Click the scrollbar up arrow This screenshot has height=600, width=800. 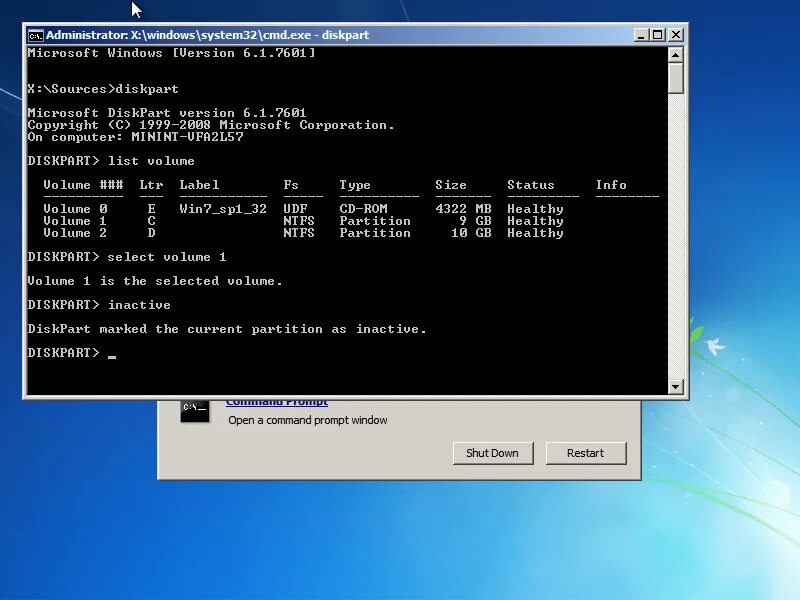676,55
